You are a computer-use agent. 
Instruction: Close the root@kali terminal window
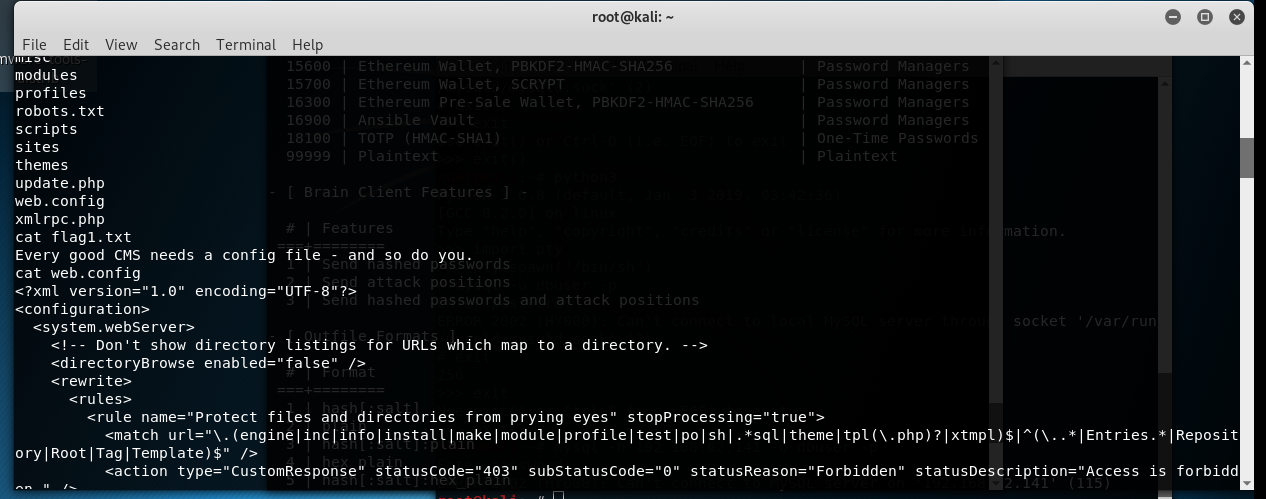(1239, 17)
